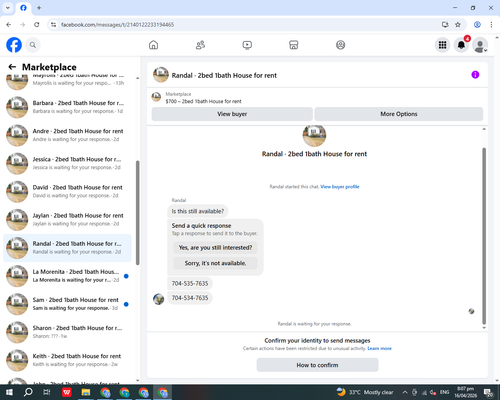500x400 pixels.
Task: Click the 'Is this still available?' message bubble
Action: [x=198, y=211]
